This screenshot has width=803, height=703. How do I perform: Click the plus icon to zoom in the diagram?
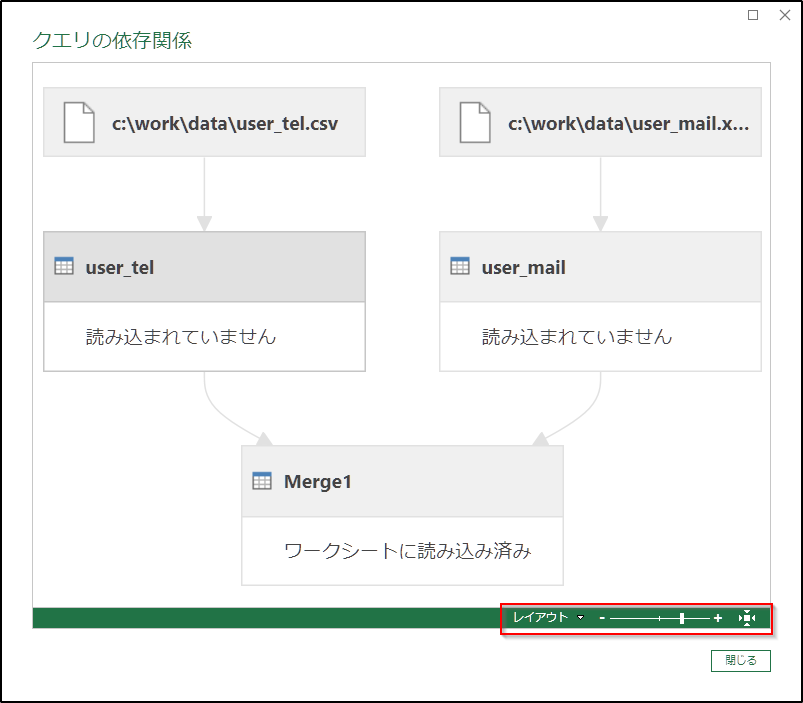point(717,618)
